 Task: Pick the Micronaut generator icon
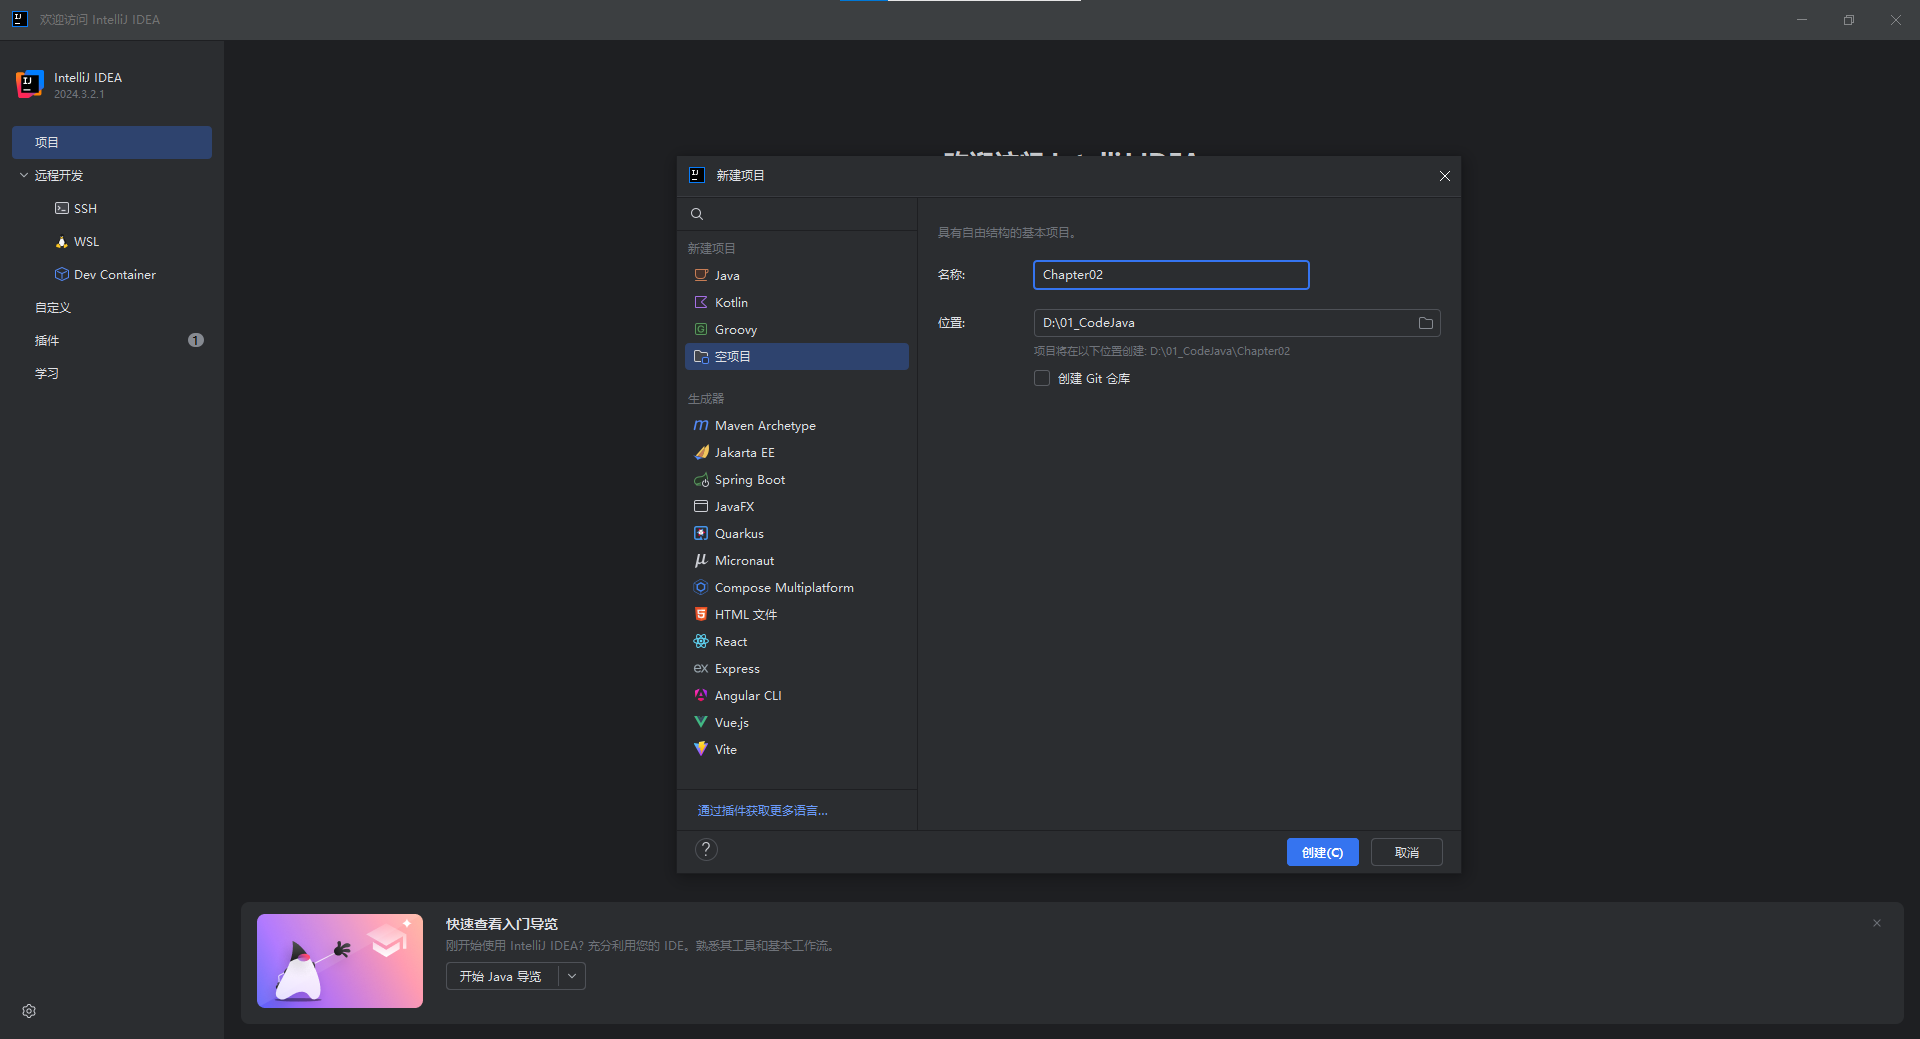click(701, 560)
